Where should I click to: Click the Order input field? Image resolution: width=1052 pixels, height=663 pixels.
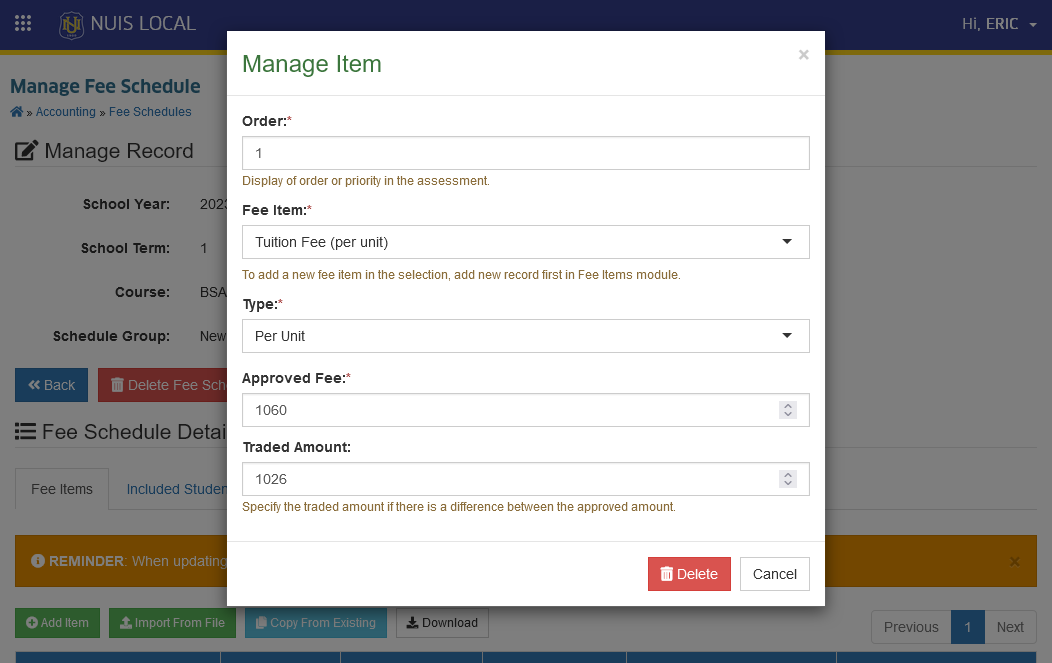(525, 153)
